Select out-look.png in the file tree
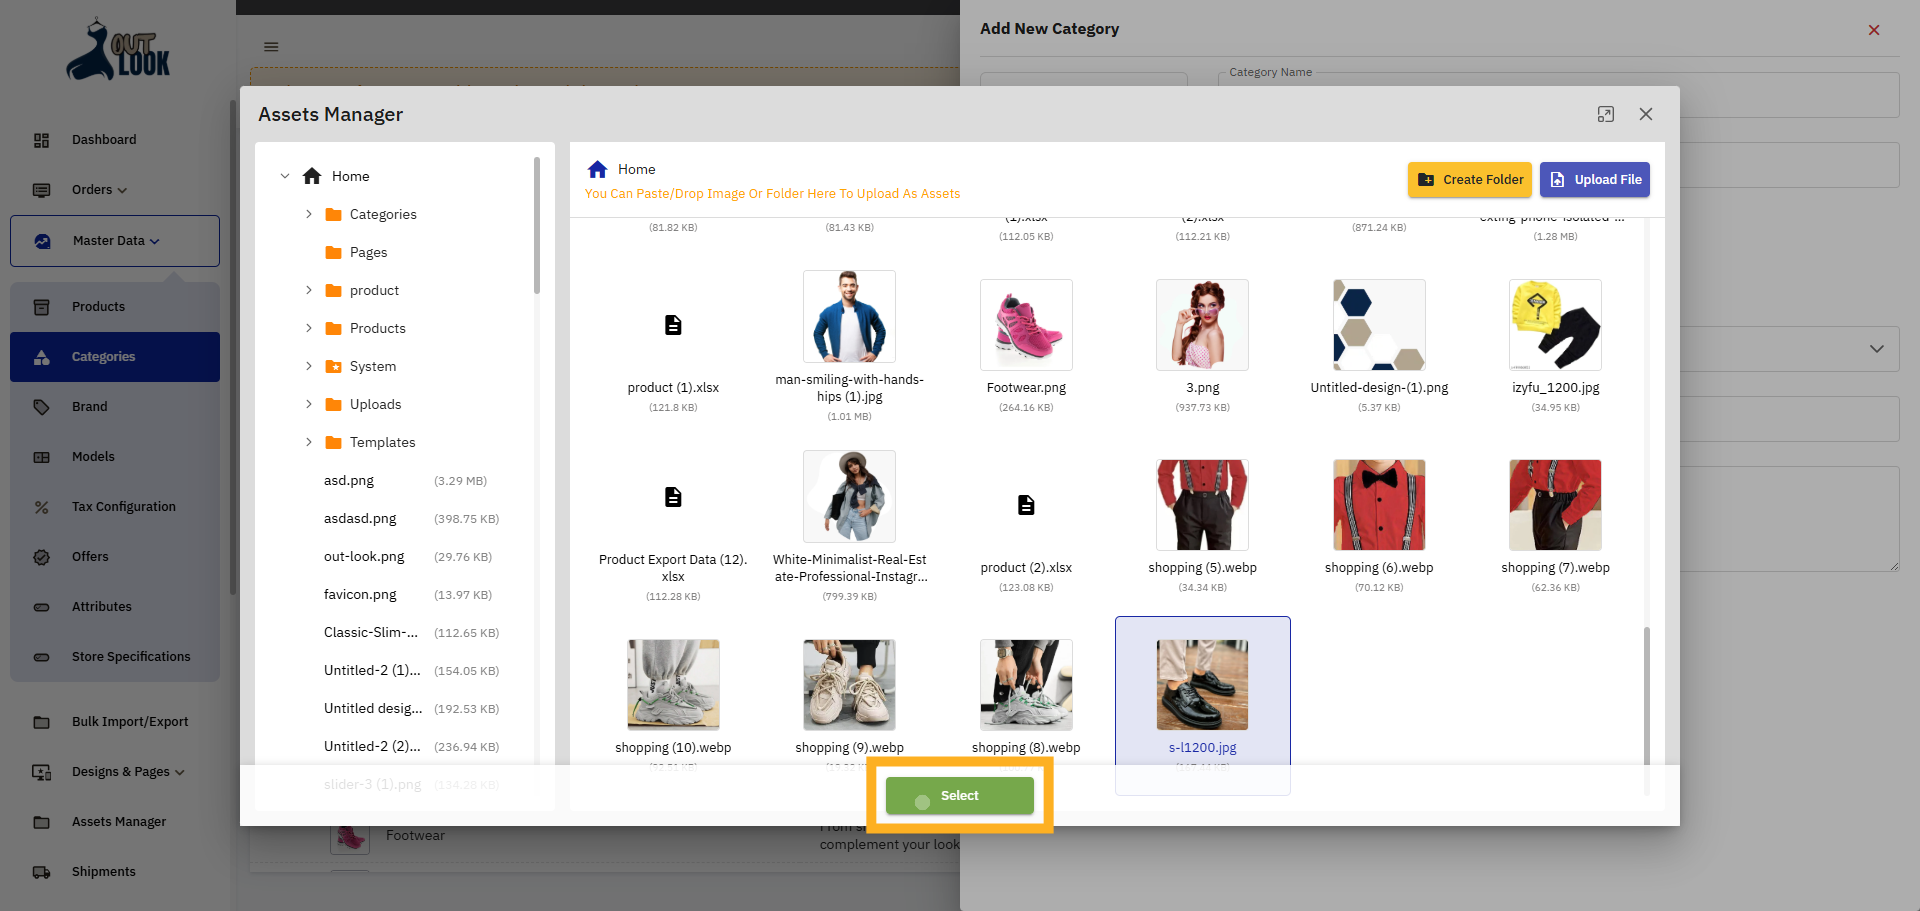This screenshot has height=911, width=1920. [x=364, y=556]
